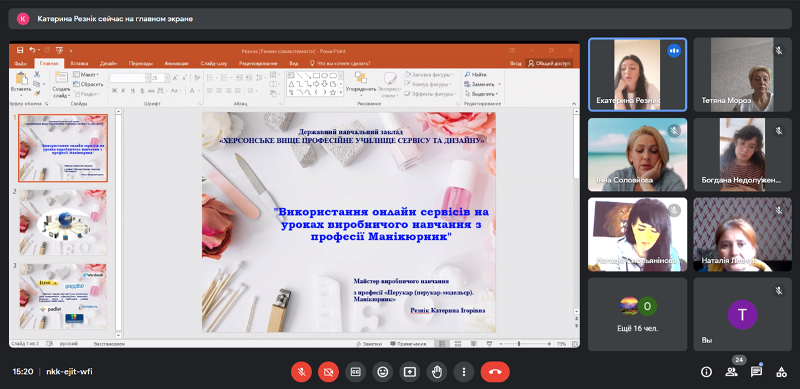
Task: Open the activities icon in Meet
Action: pos(781,372)
